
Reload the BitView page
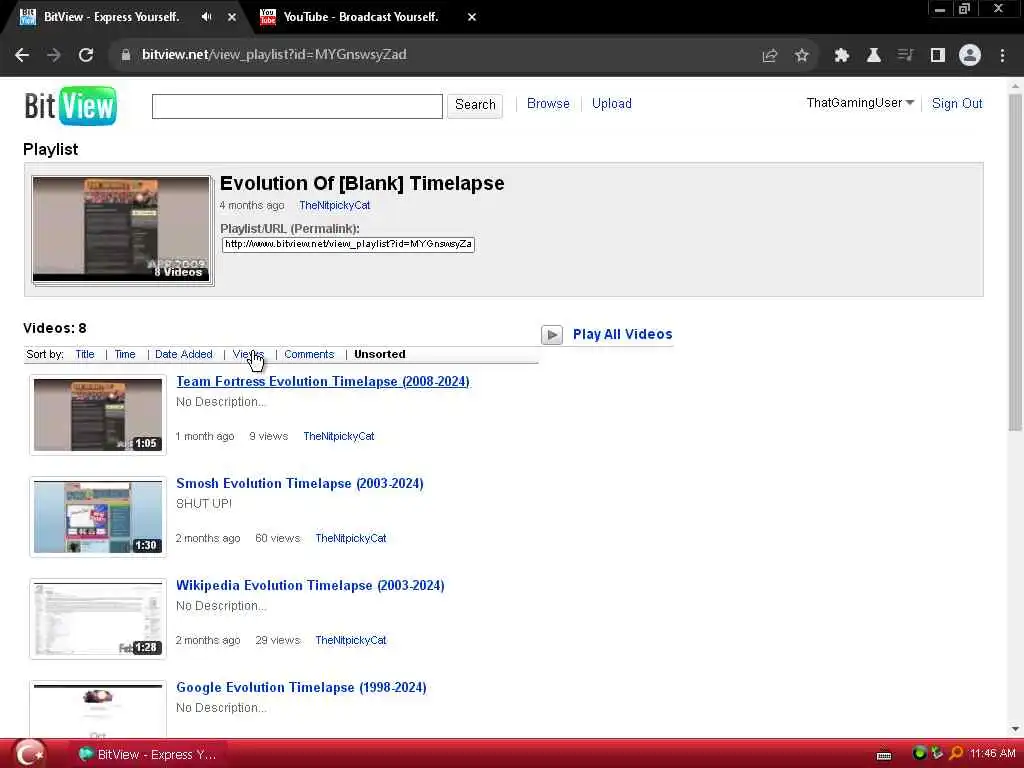86,56
